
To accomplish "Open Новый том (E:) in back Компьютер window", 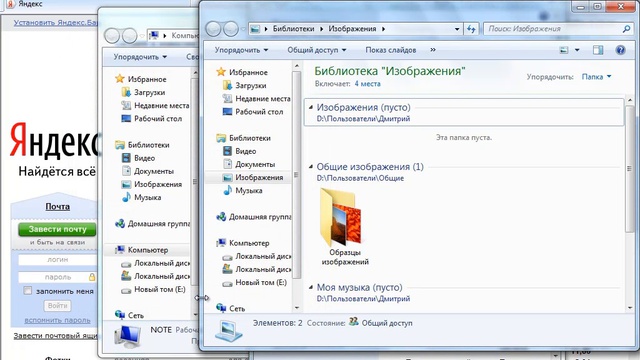I will coord(154,289).
